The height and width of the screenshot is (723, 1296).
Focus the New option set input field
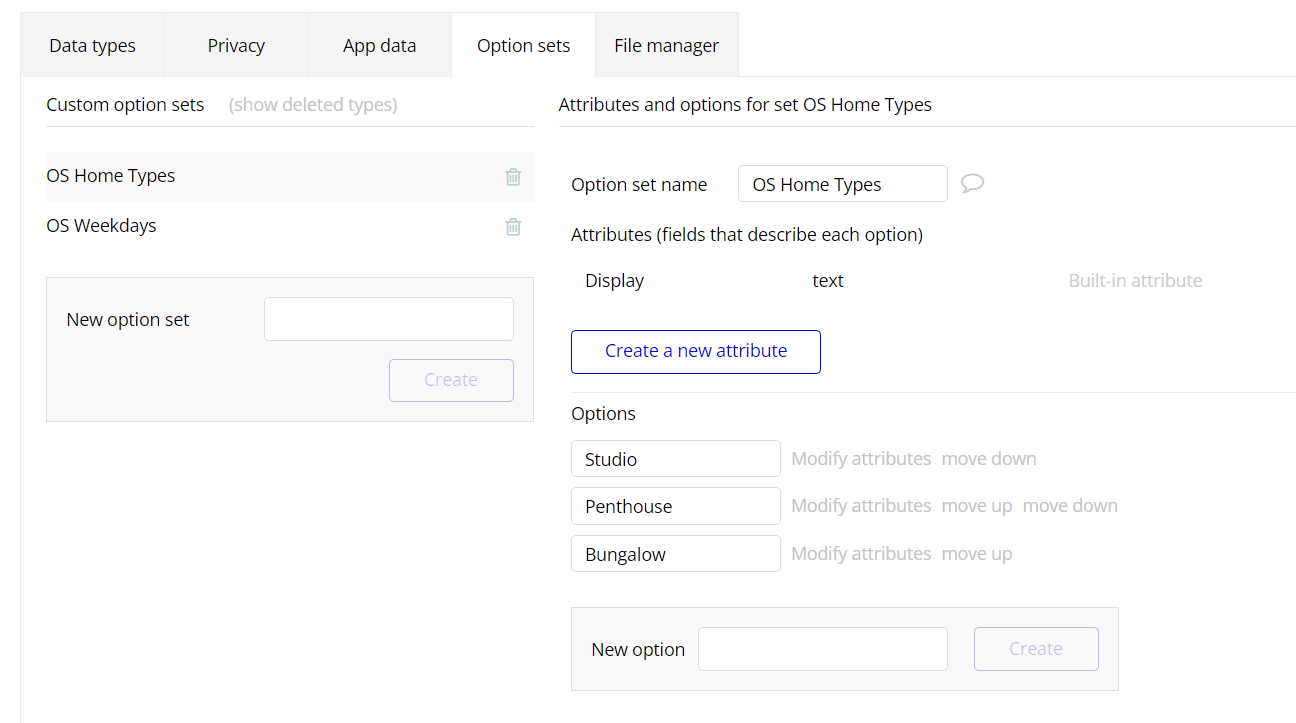tap(389, 319)
